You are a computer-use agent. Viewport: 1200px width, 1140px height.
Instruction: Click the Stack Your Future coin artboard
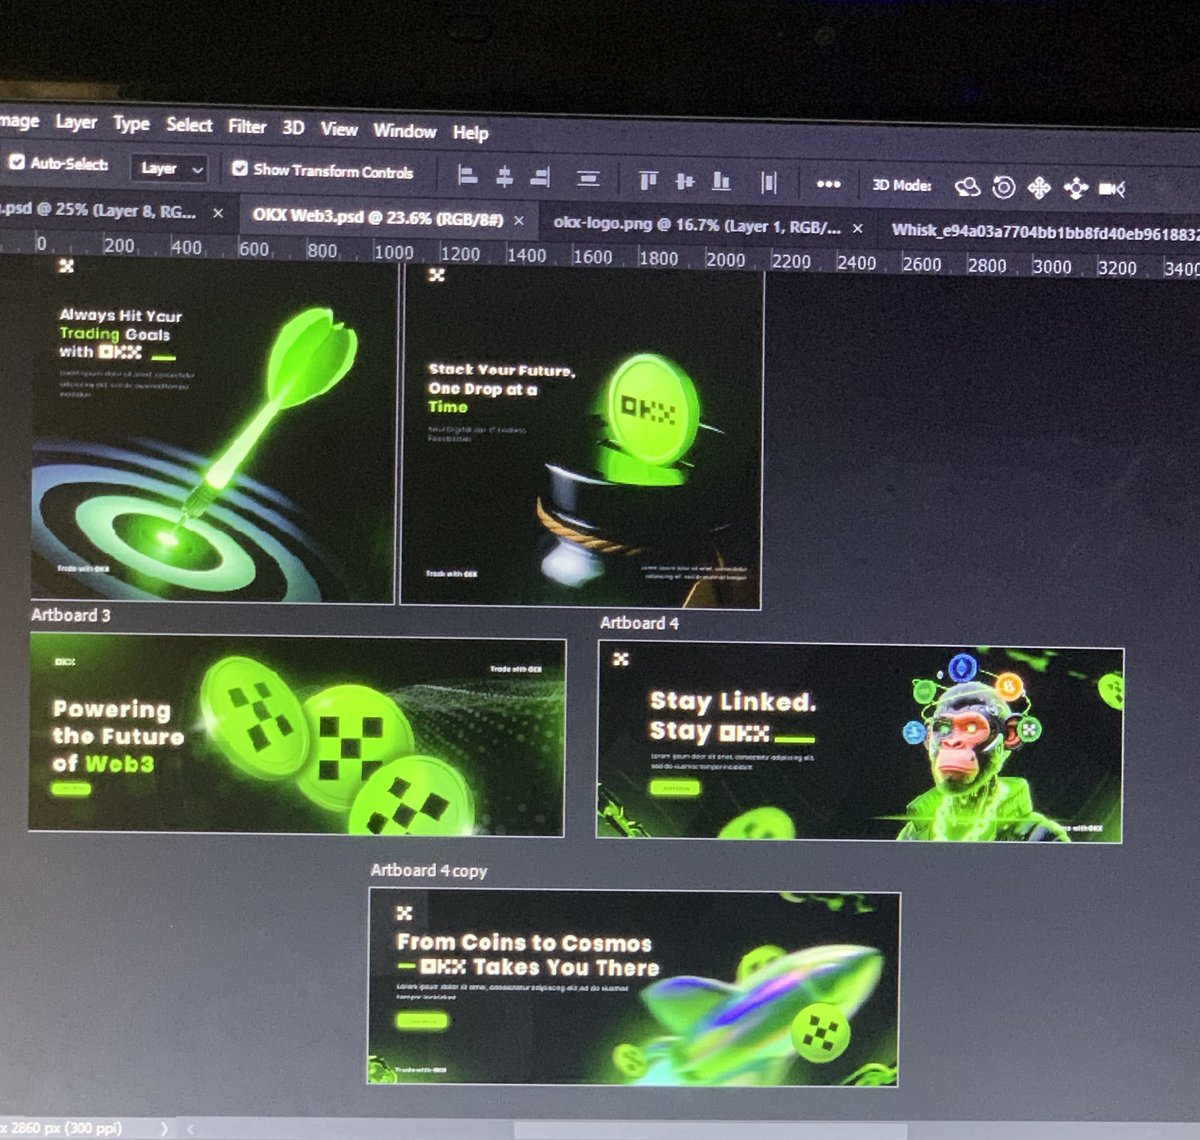(x=582, y=438)
